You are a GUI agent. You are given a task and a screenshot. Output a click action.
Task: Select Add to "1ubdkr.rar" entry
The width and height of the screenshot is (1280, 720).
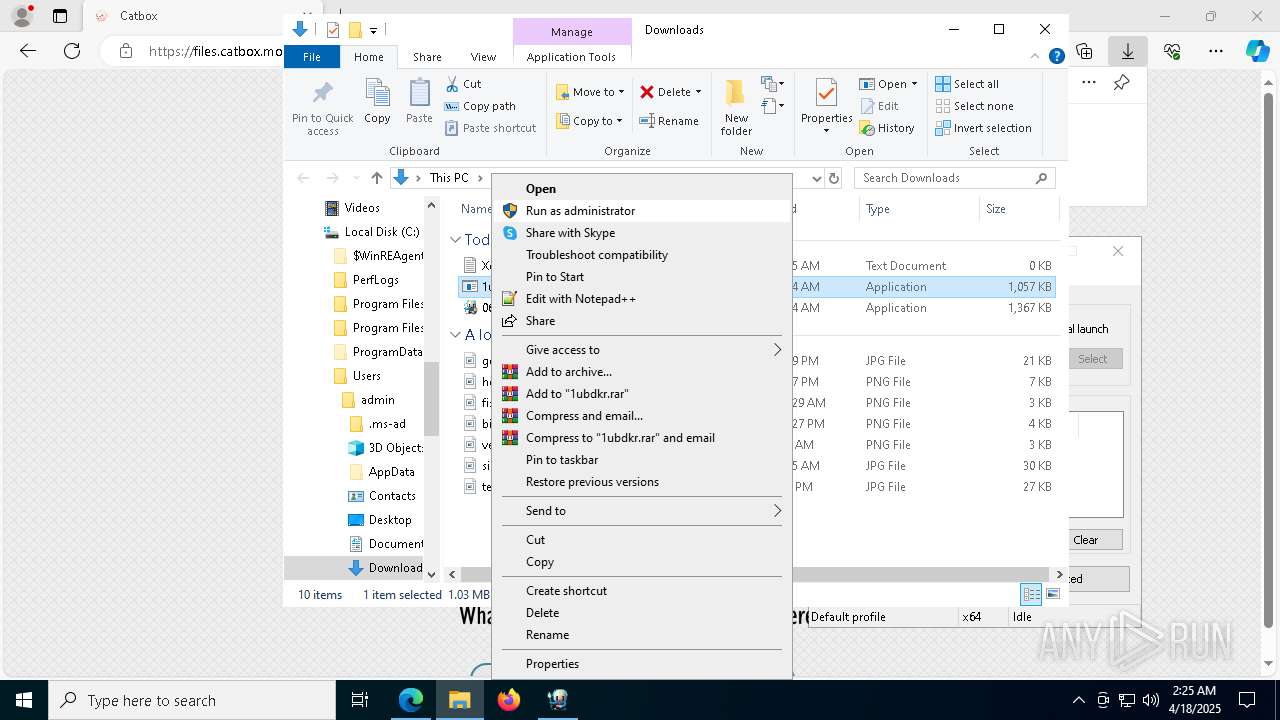pos(642,393)
